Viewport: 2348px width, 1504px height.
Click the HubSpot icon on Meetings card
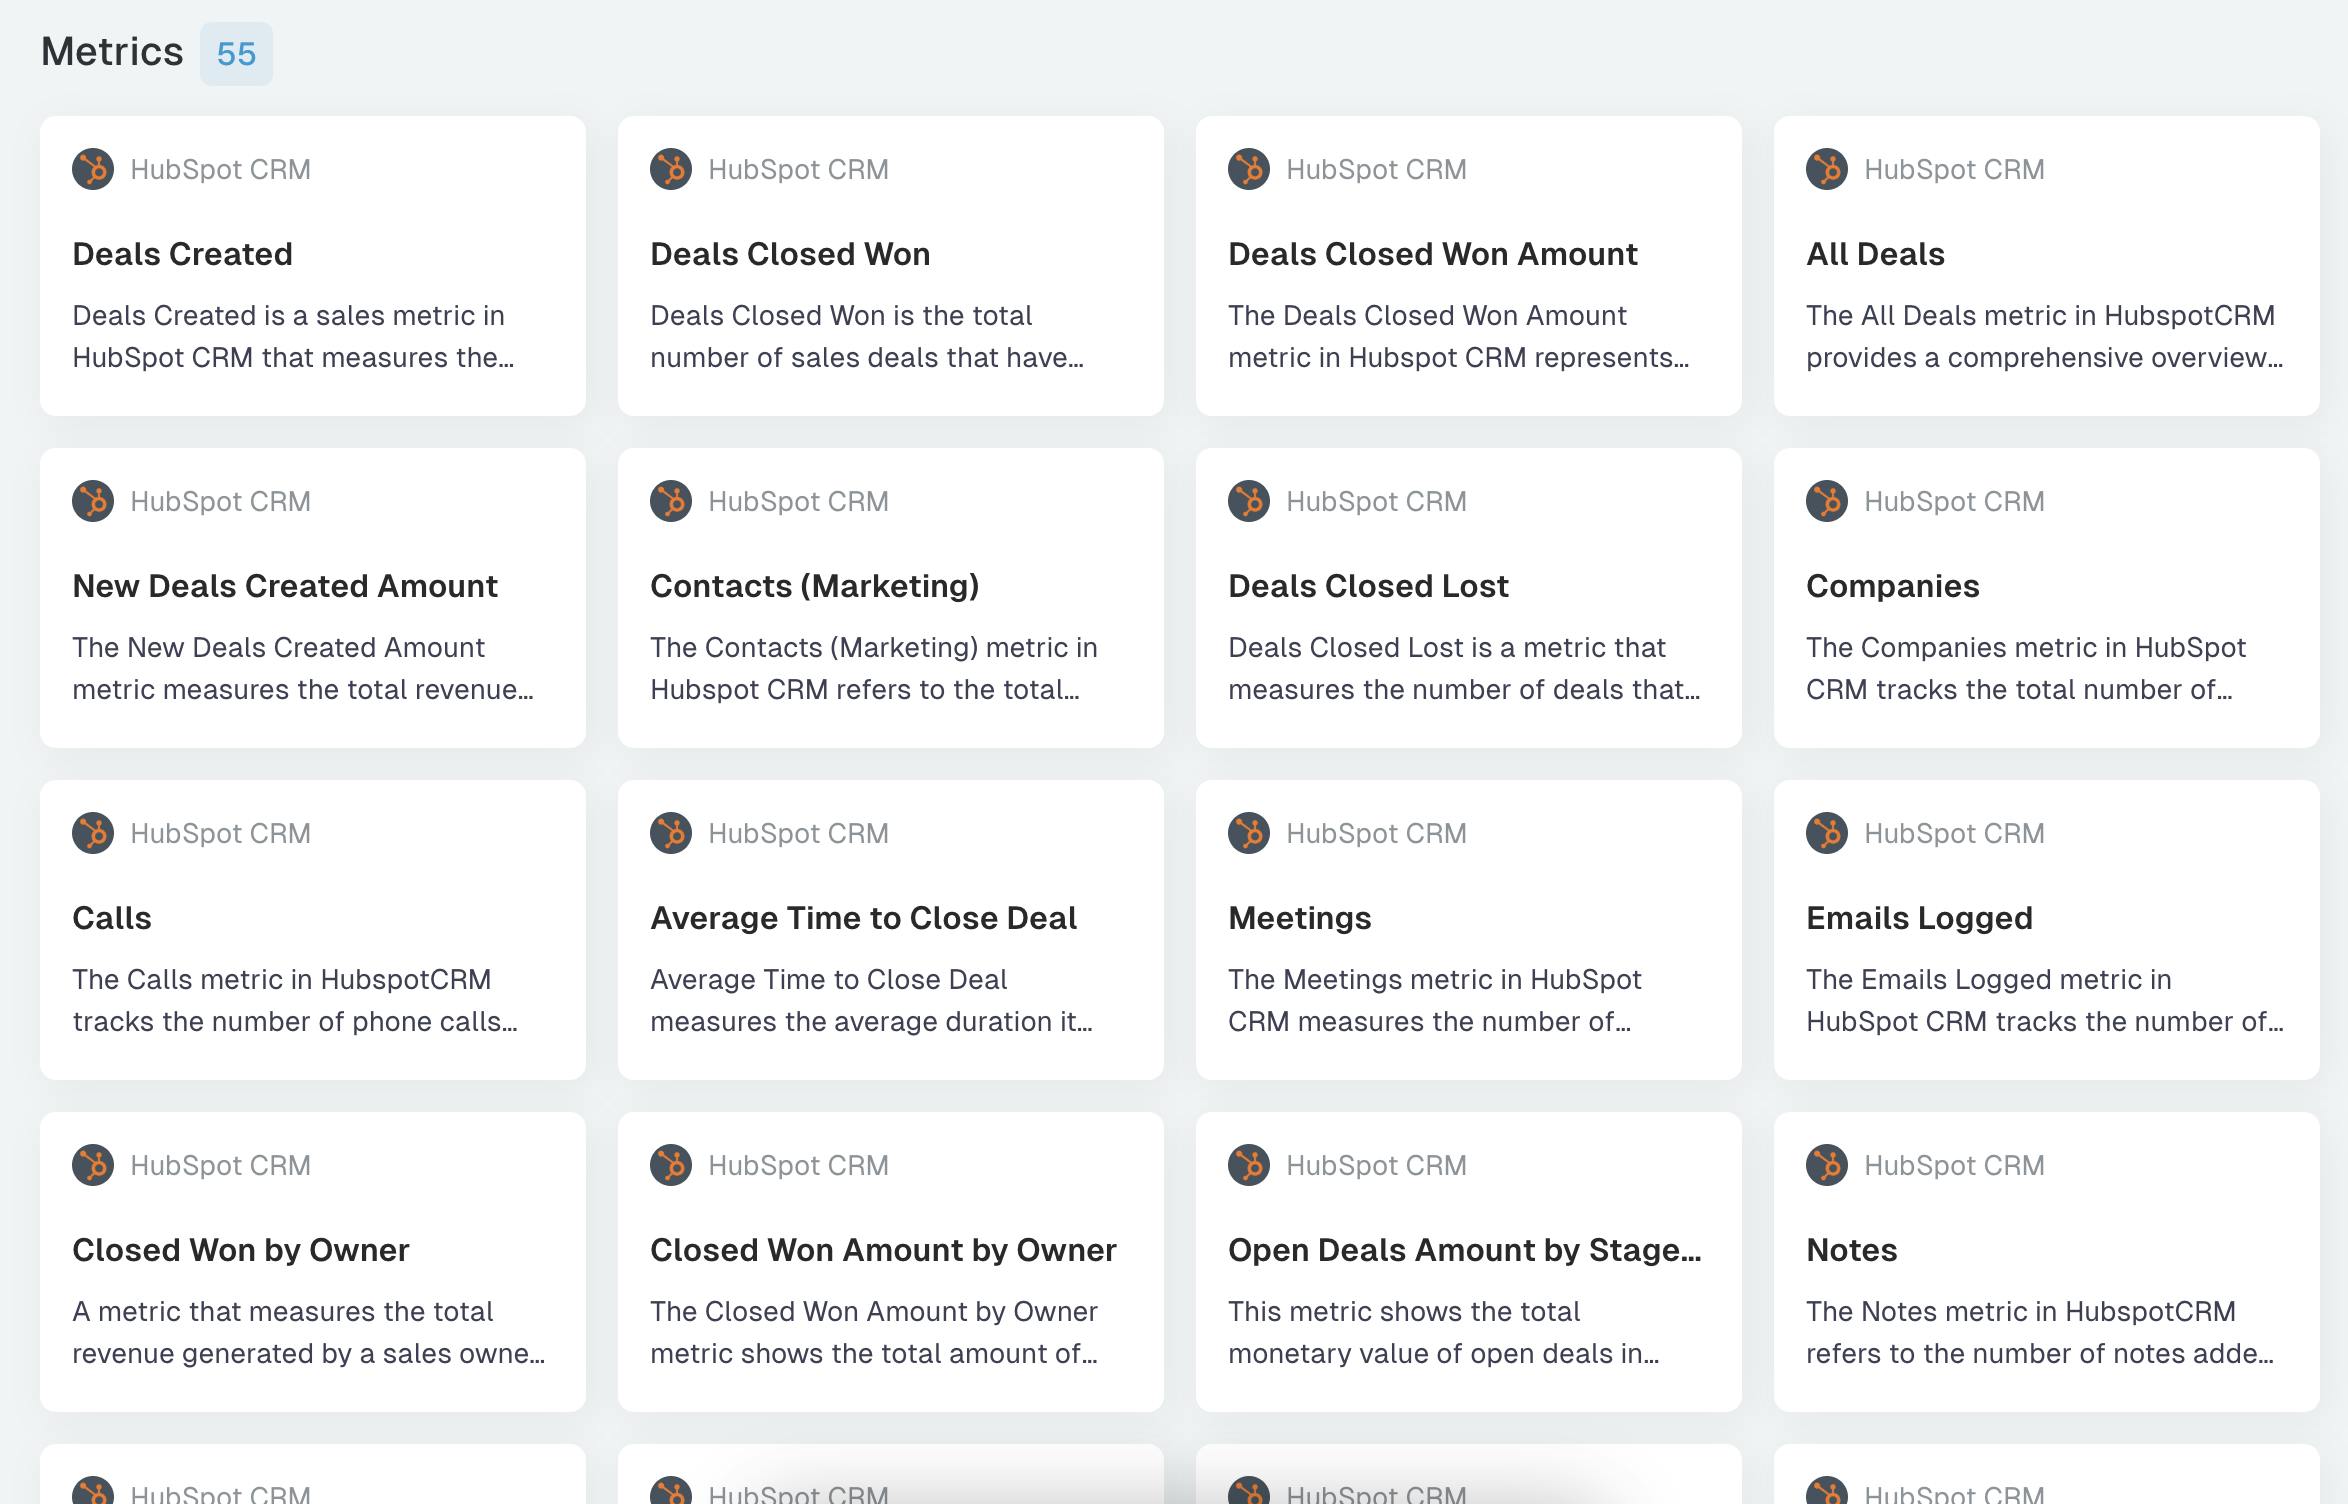(1249, 833)
